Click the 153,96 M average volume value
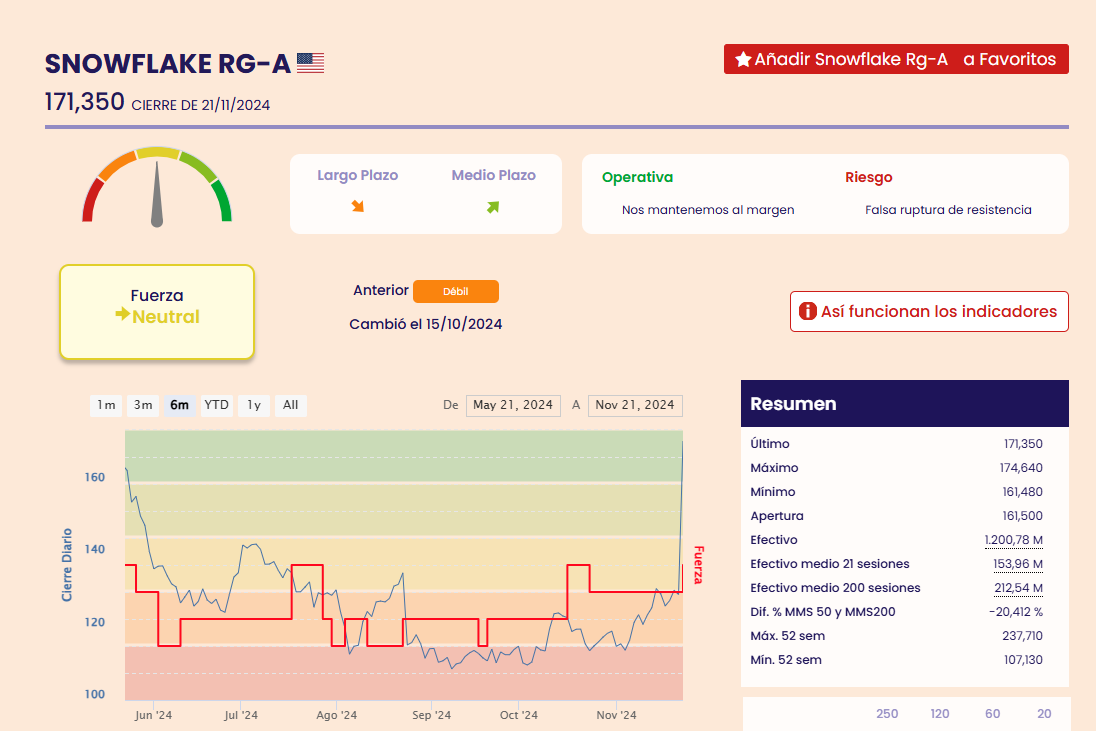Viewport: 1096px width, 731px height. 1018,564
